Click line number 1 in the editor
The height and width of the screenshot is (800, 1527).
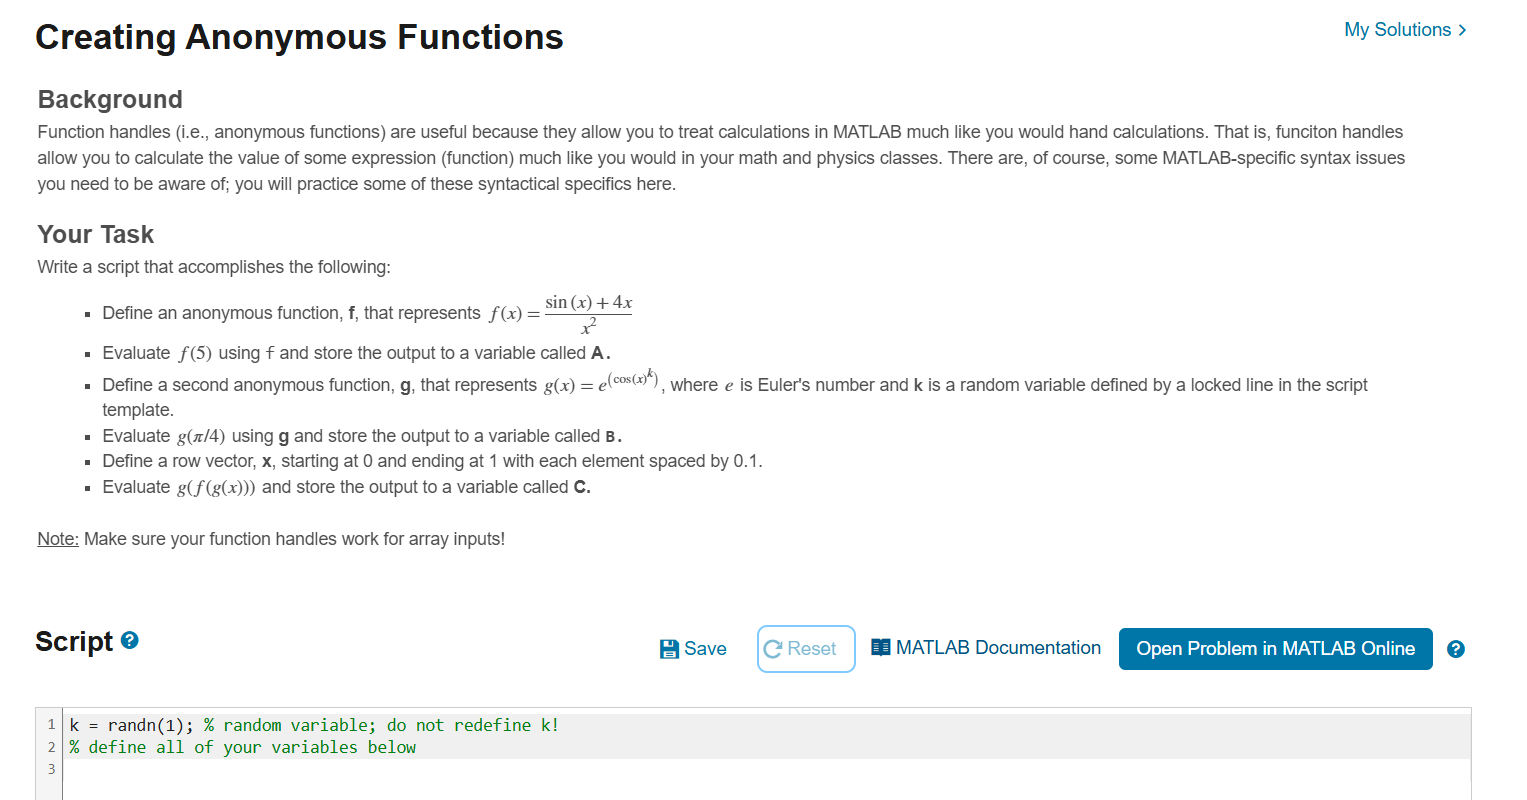pyautogui.click(x=51, y=724)
